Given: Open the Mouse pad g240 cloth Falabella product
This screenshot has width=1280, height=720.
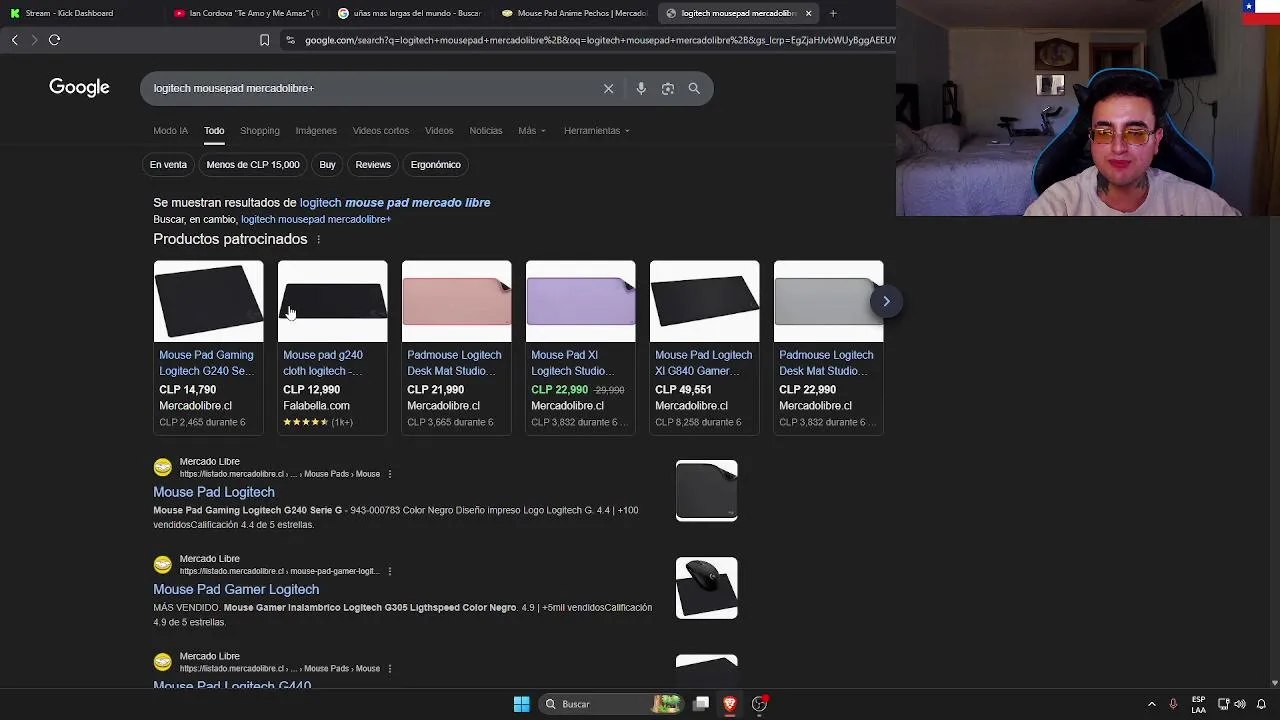Looking at the screenshot, I should coord(332,346).
